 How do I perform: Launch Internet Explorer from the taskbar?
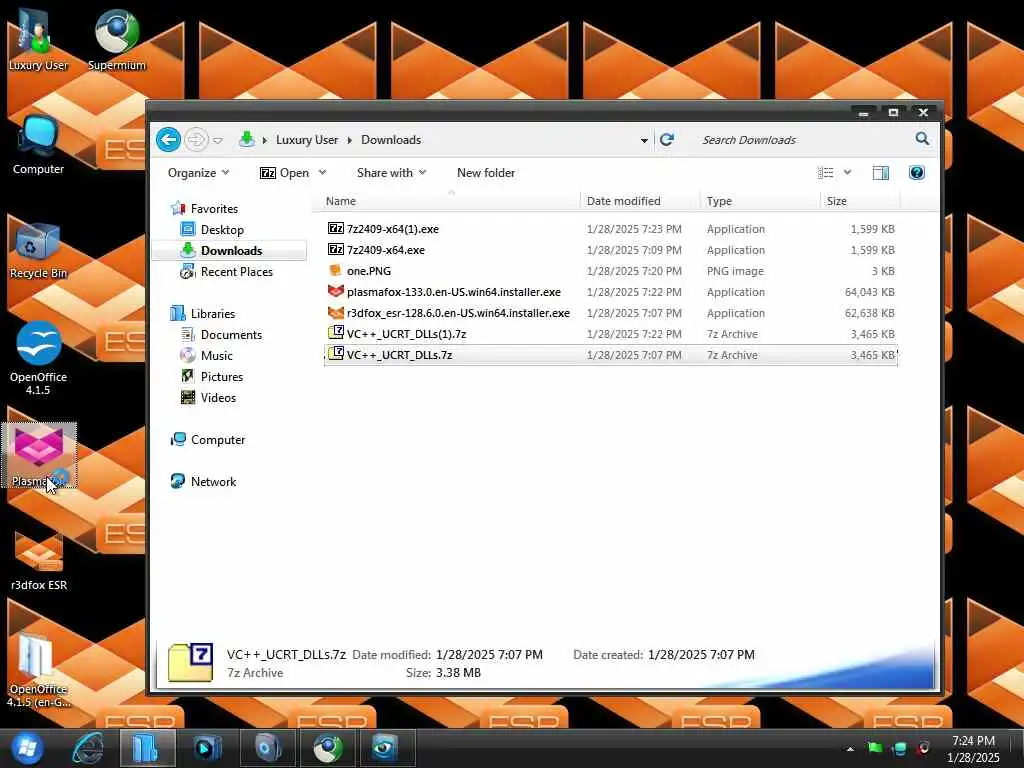pos(88,748)
